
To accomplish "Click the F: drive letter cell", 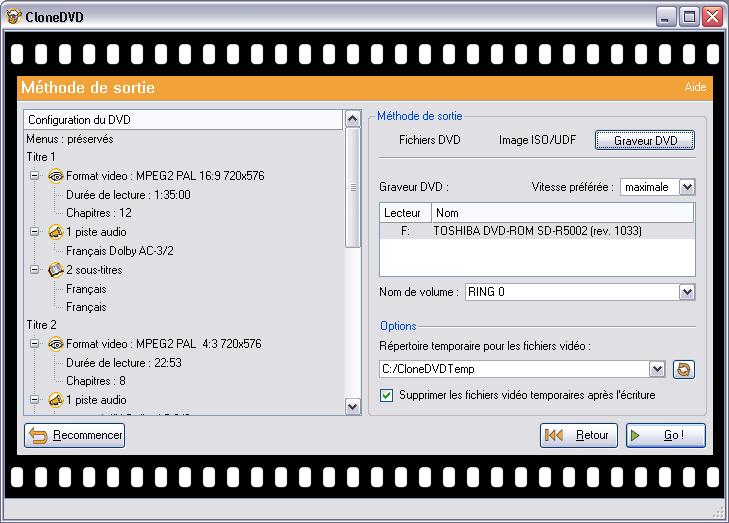I will point(405,231).
